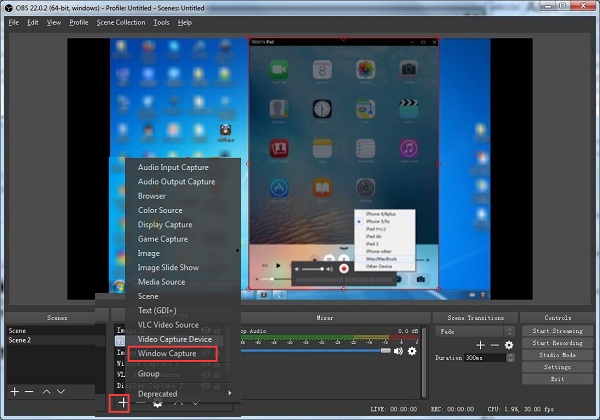Click purple Music icon in iPad preview
Screen dimensions: 600x420
point(409,148)
